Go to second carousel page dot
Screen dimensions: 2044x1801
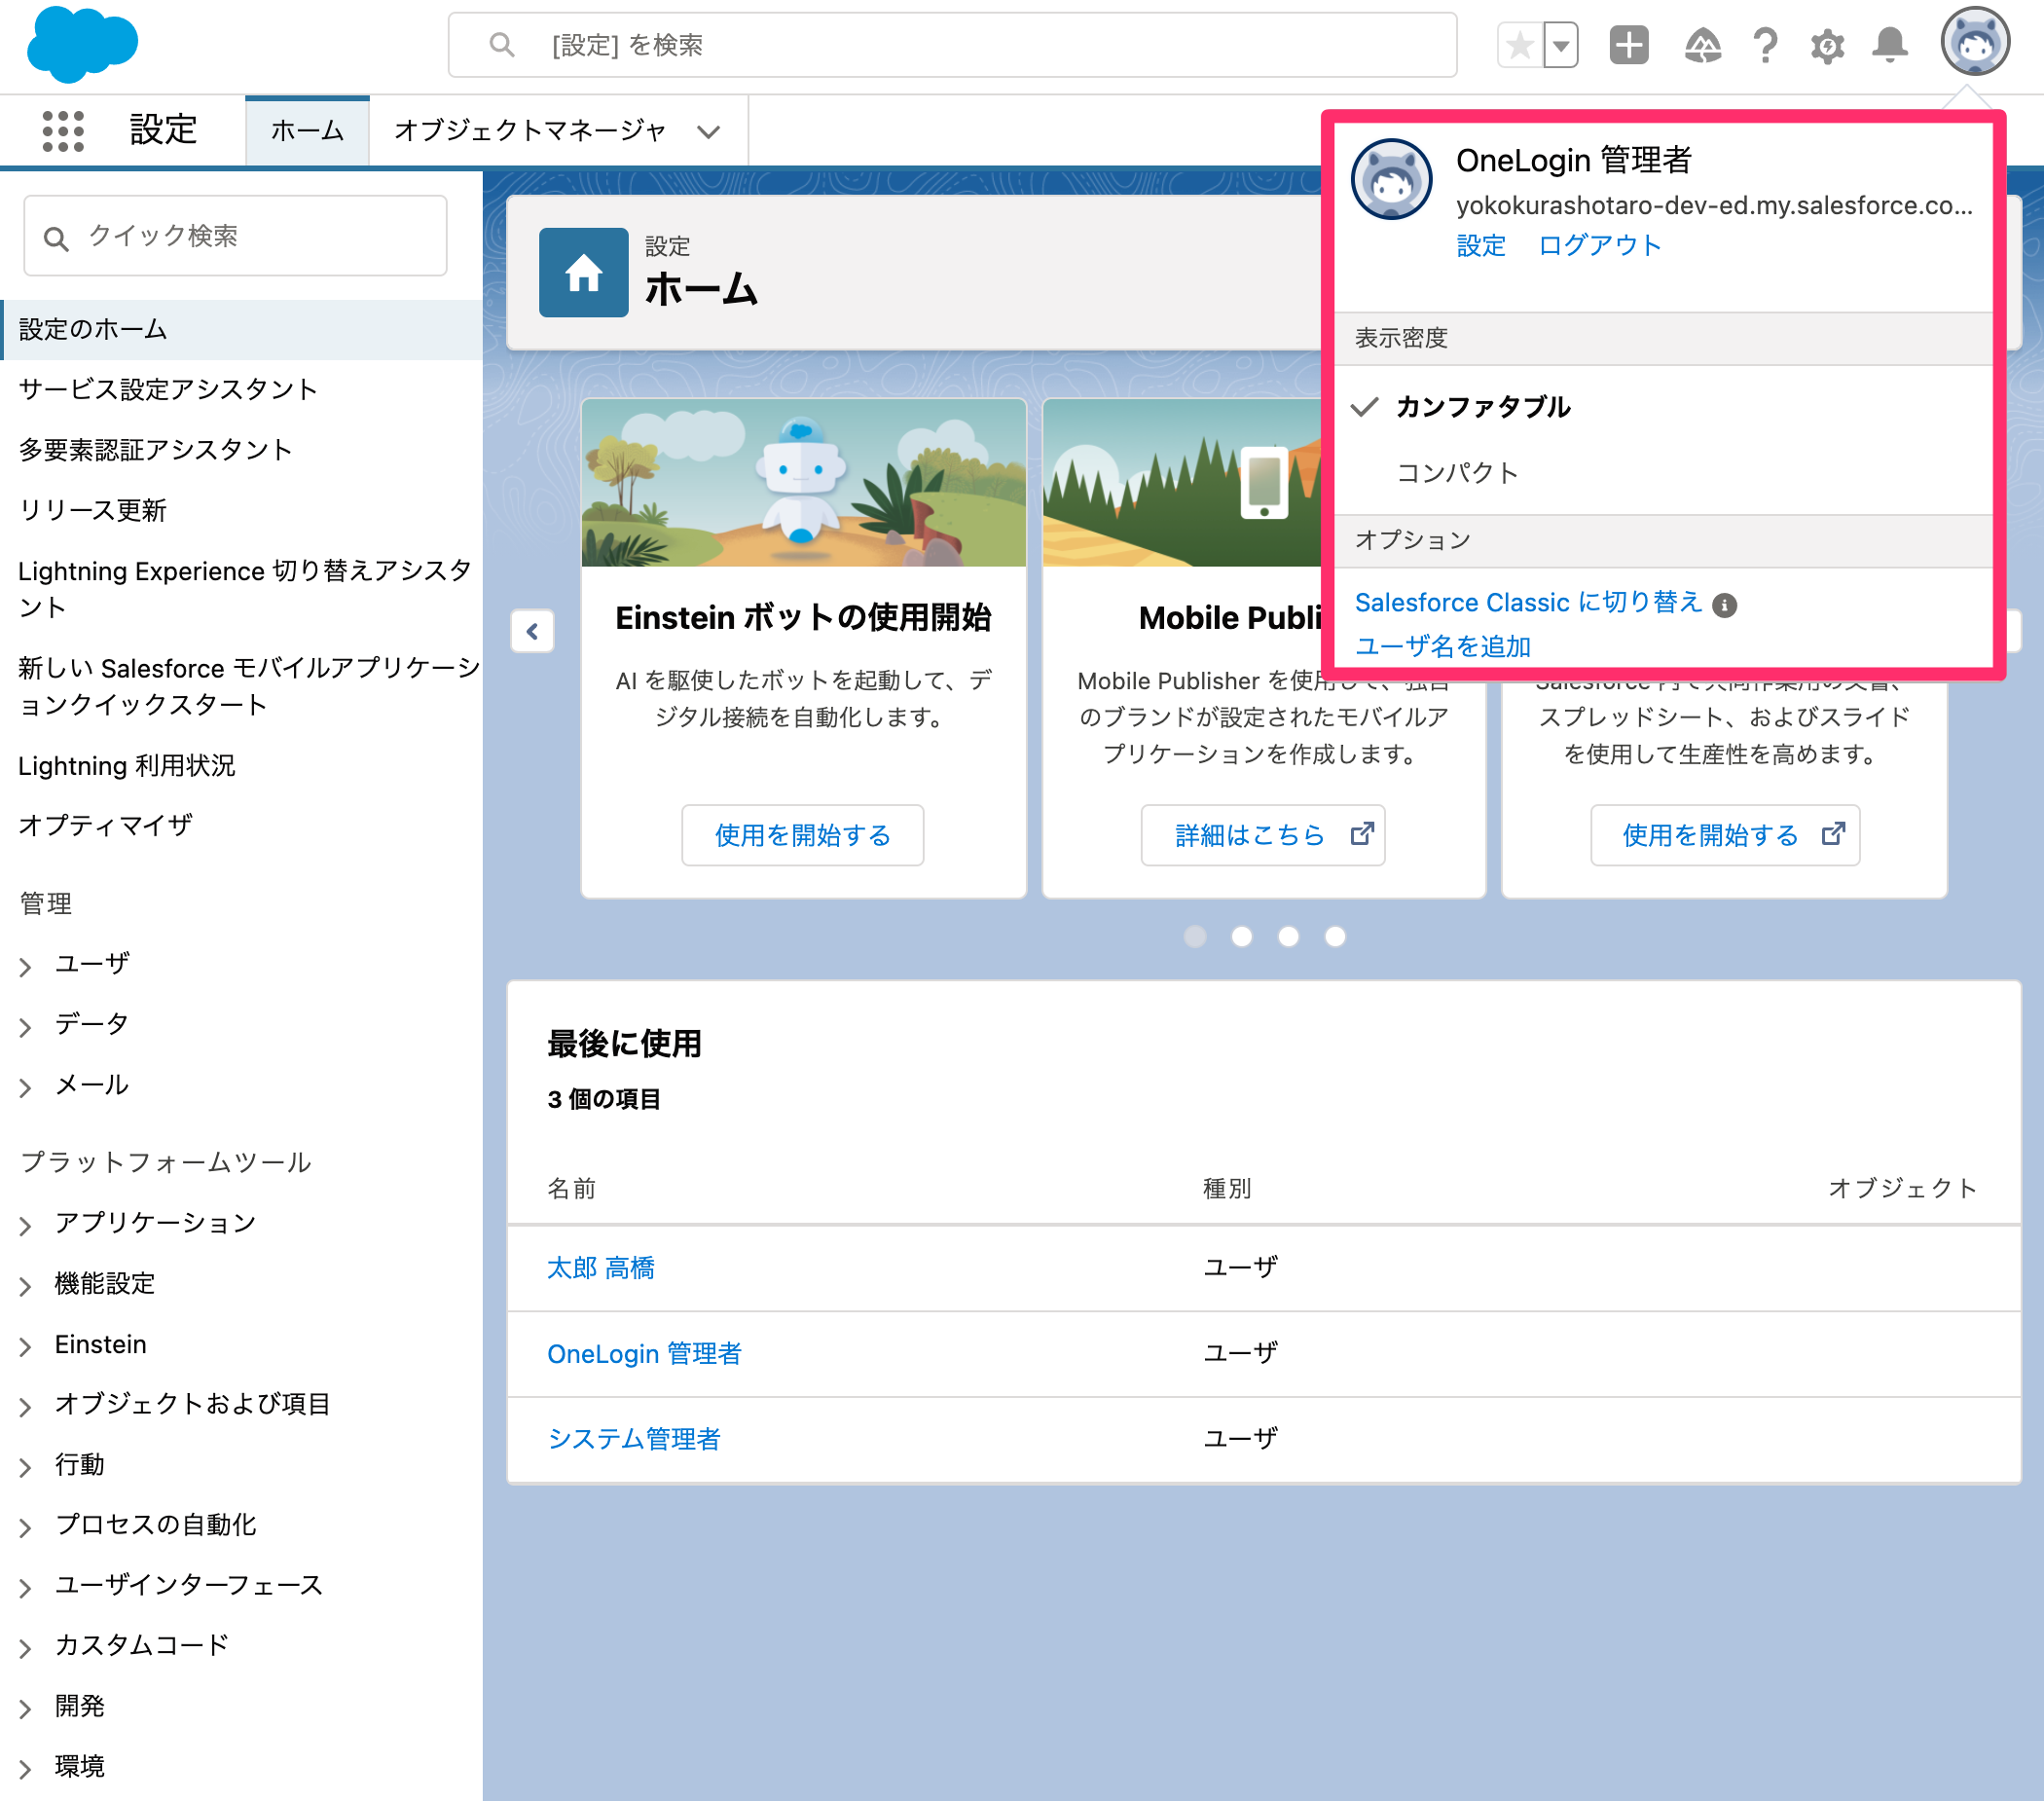pos(1241,937)
